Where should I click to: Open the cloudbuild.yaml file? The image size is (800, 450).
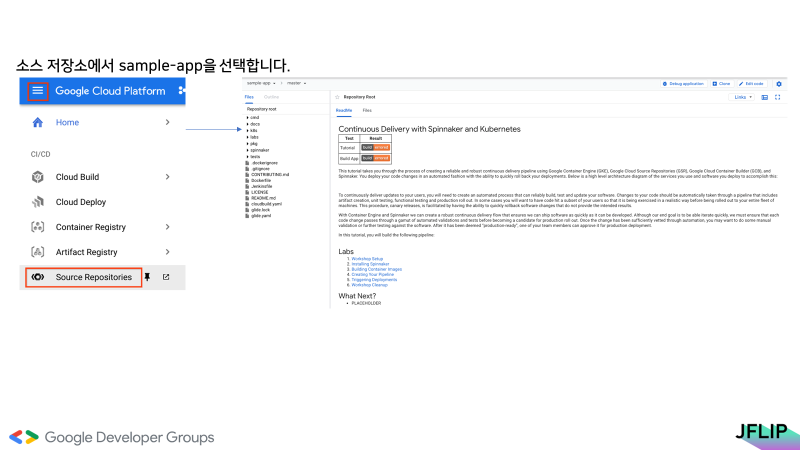pos(266,204)
